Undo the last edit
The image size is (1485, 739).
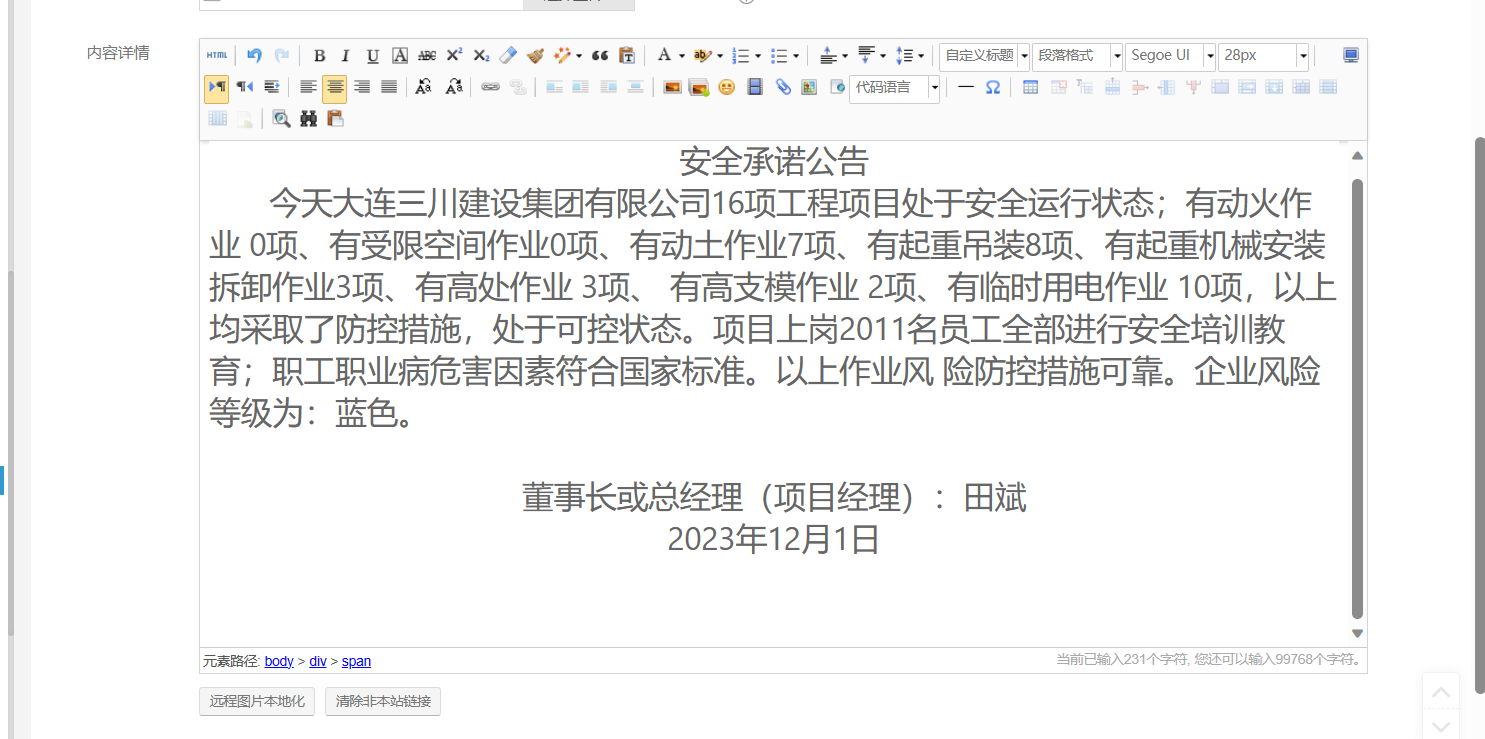click(254, 56)
